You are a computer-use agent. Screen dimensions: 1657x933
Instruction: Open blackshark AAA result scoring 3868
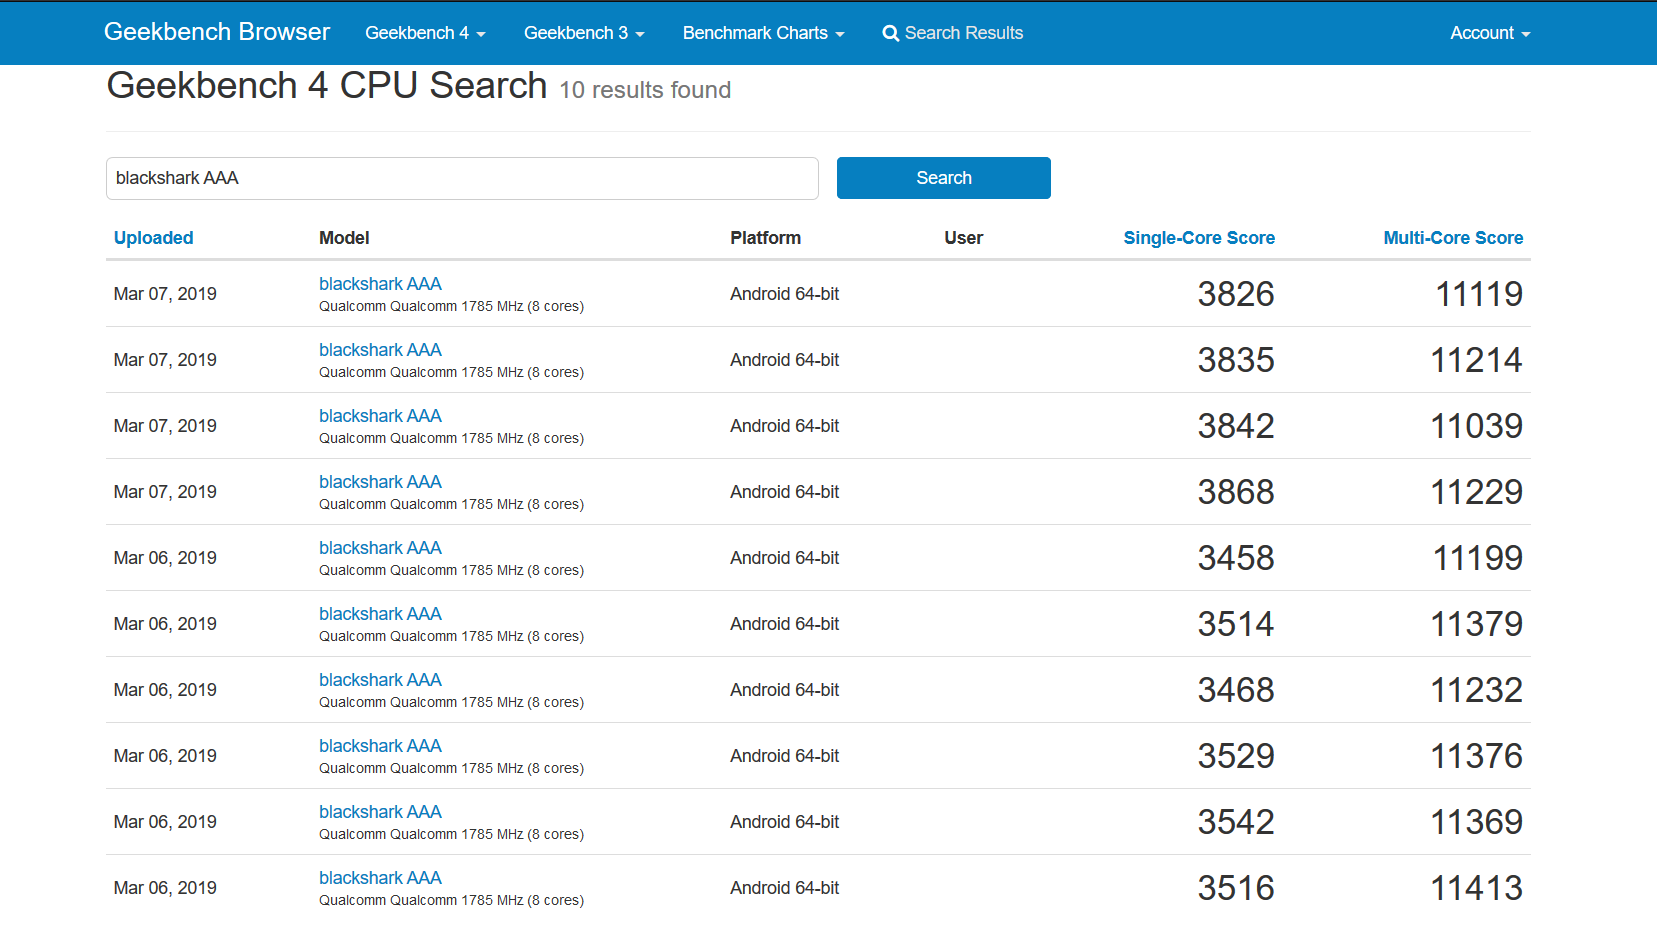[x=380, y=482]
